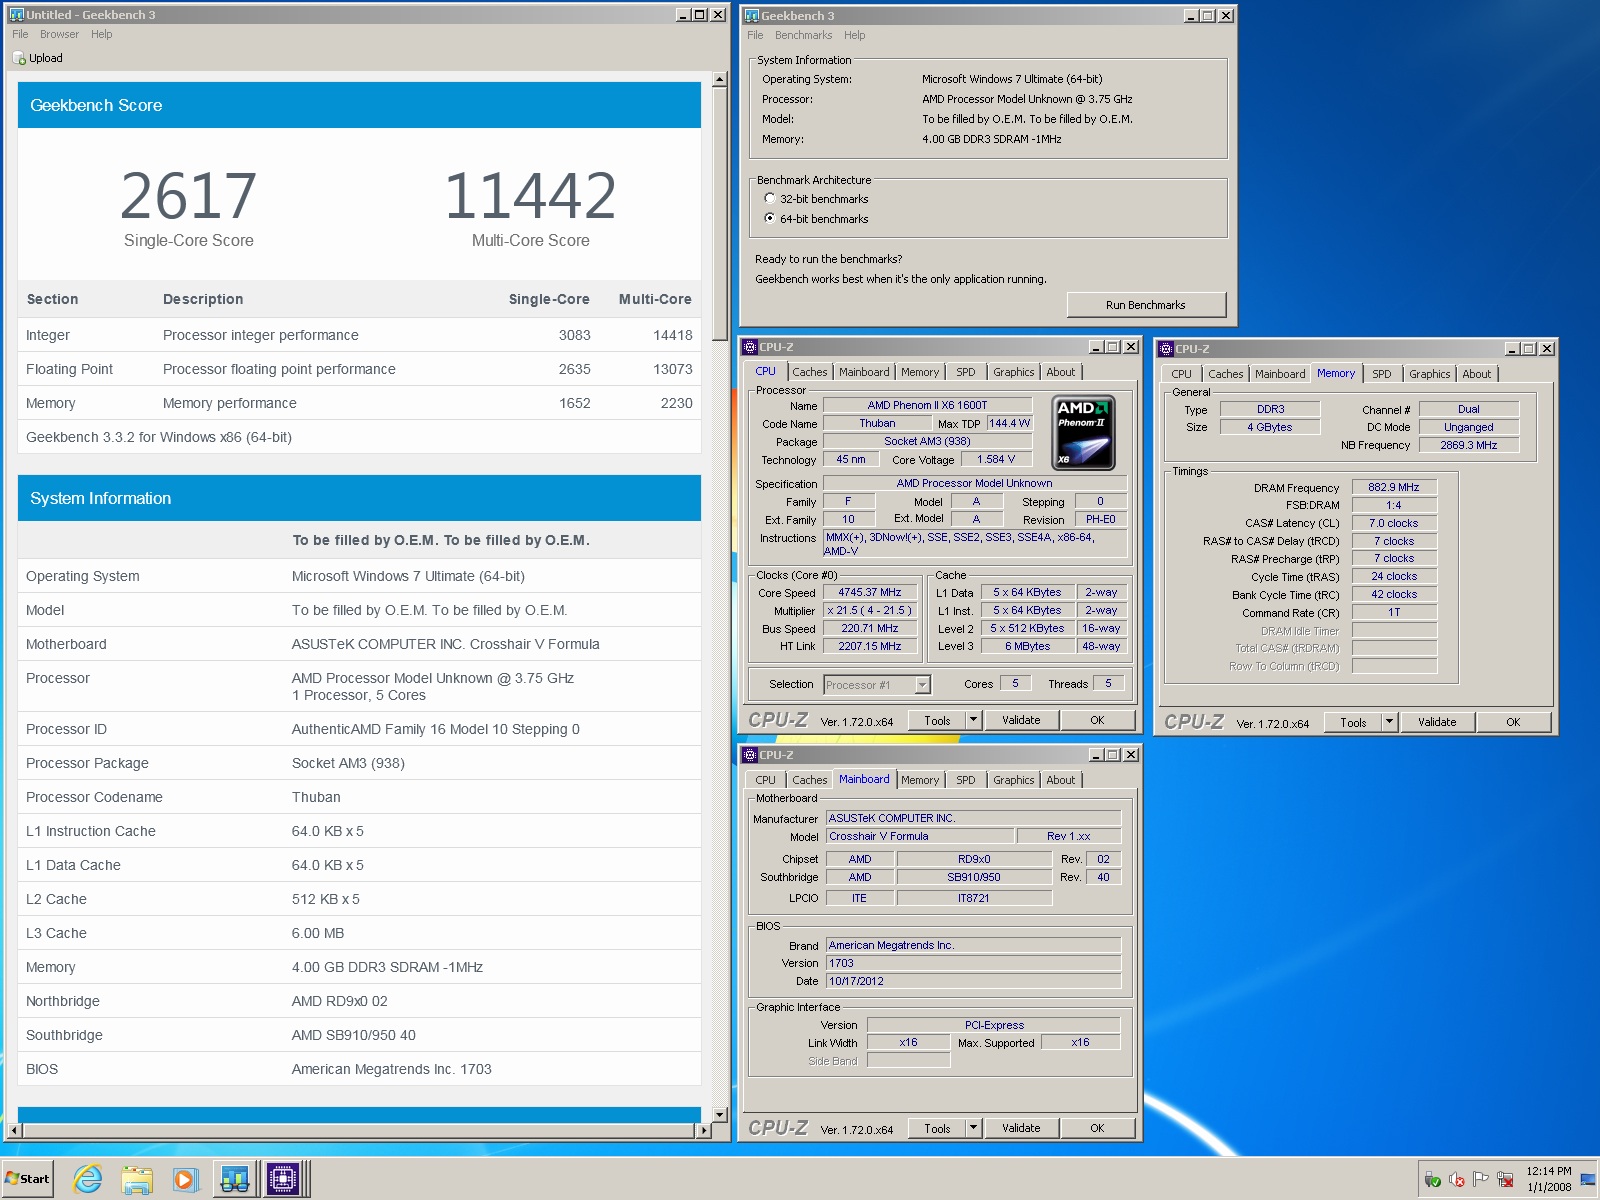Switch to CPU tab in CPU-Z Memory window

coord(1181,374)
